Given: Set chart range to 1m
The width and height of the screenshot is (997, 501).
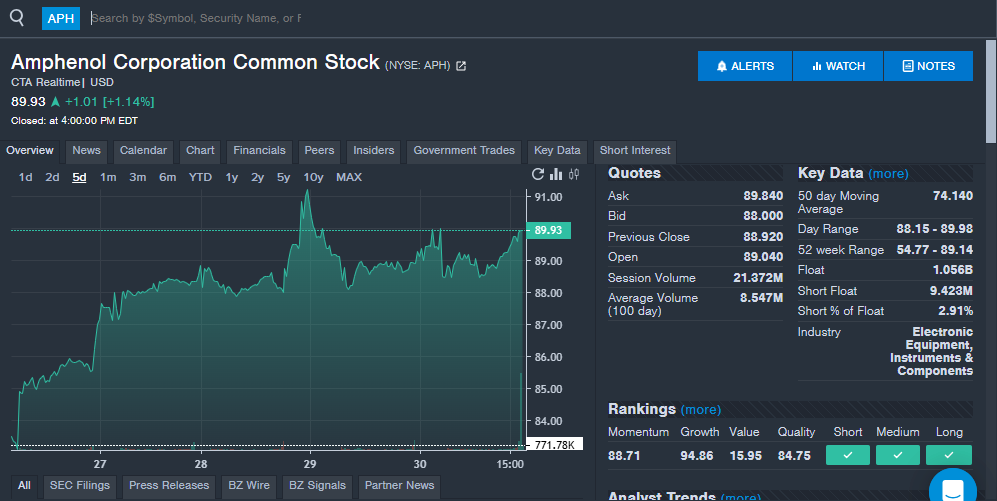Looking at the screenshot, I should point(108,177).
